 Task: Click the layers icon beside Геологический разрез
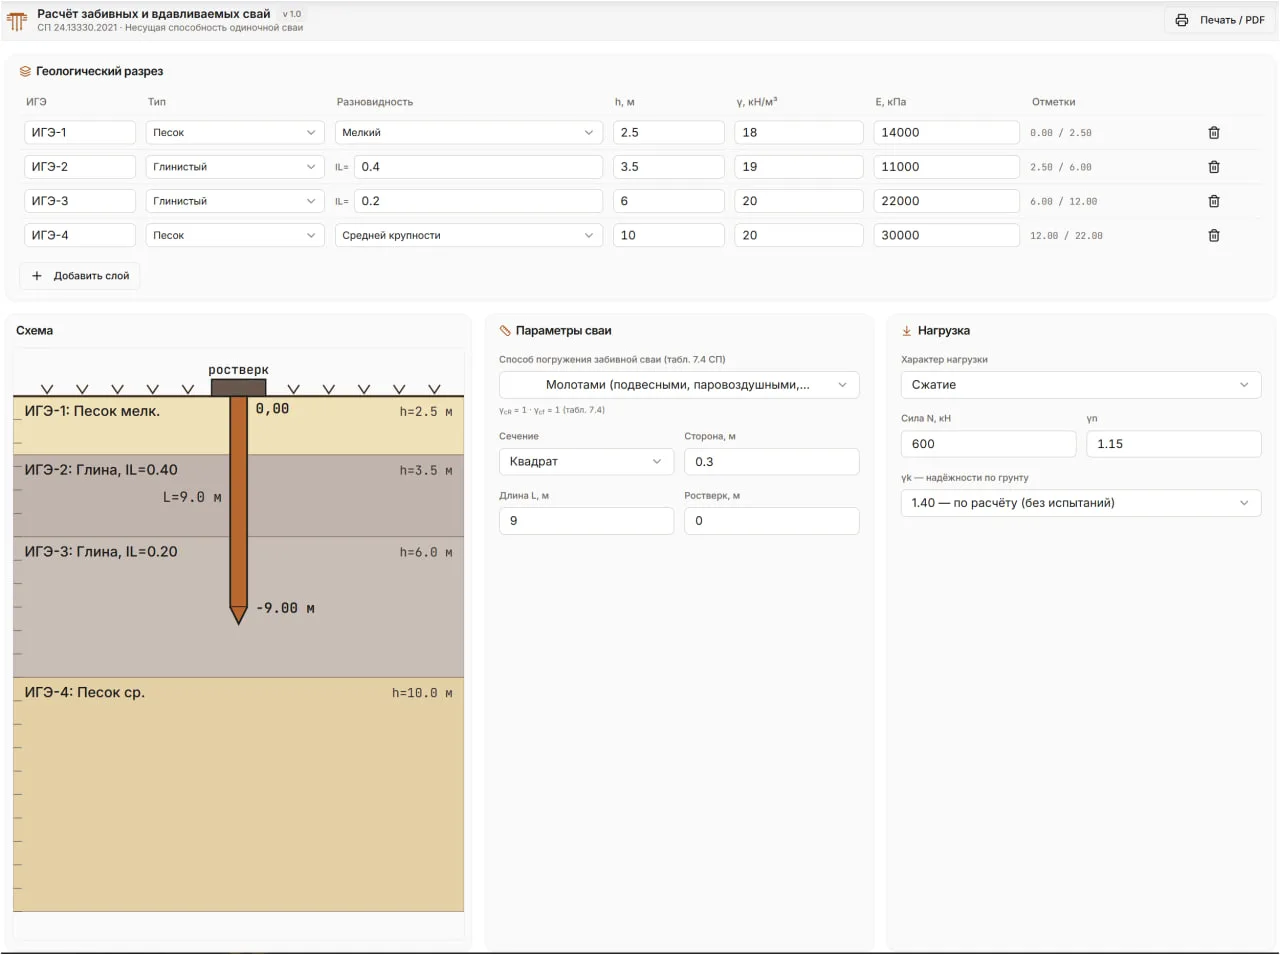[x=25, y=71]
